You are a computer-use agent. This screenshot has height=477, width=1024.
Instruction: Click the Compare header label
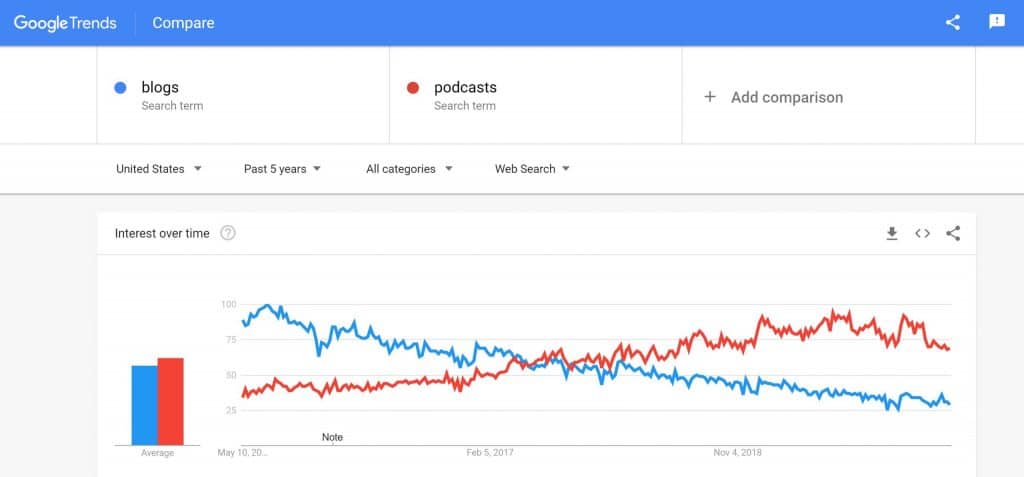coord(183,22)
